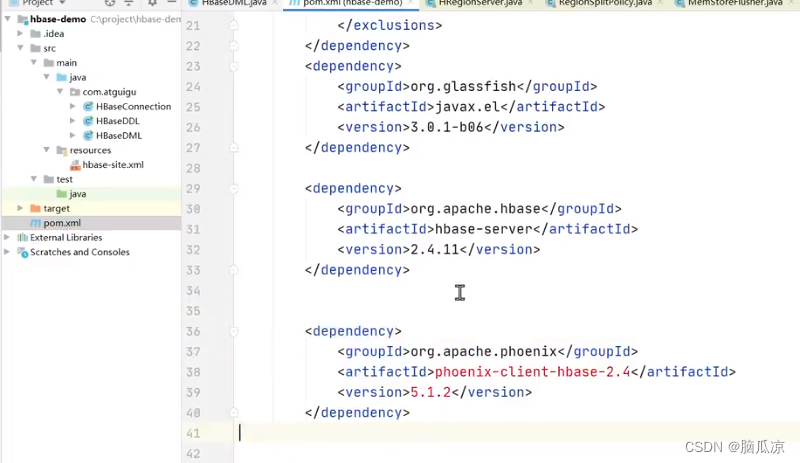
Task: Click the resources folder icon
Action: 62,150
